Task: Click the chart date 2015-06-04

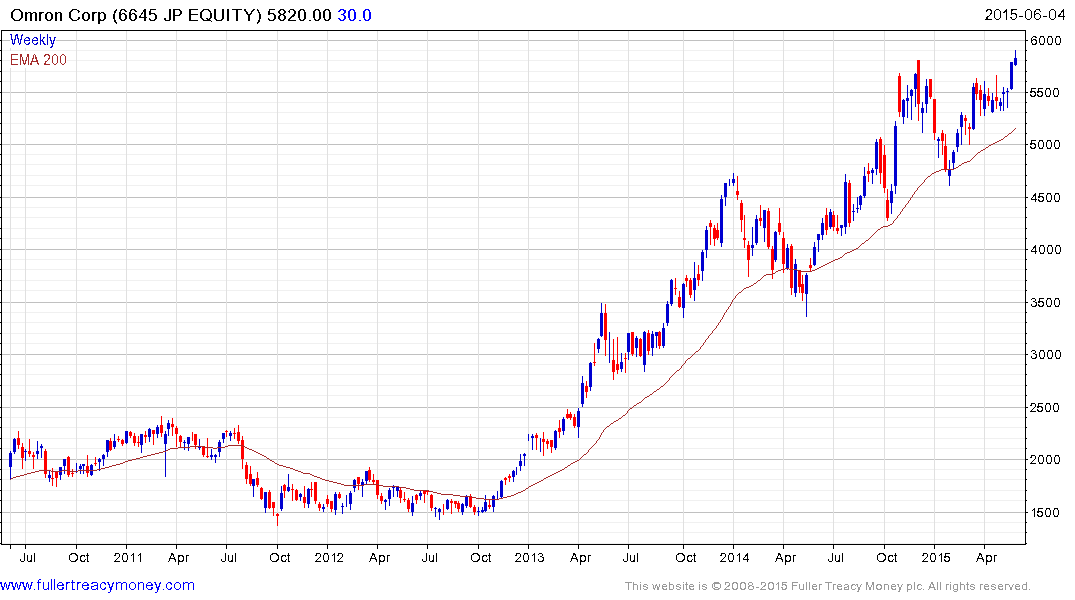Action: pos(1025,15)
